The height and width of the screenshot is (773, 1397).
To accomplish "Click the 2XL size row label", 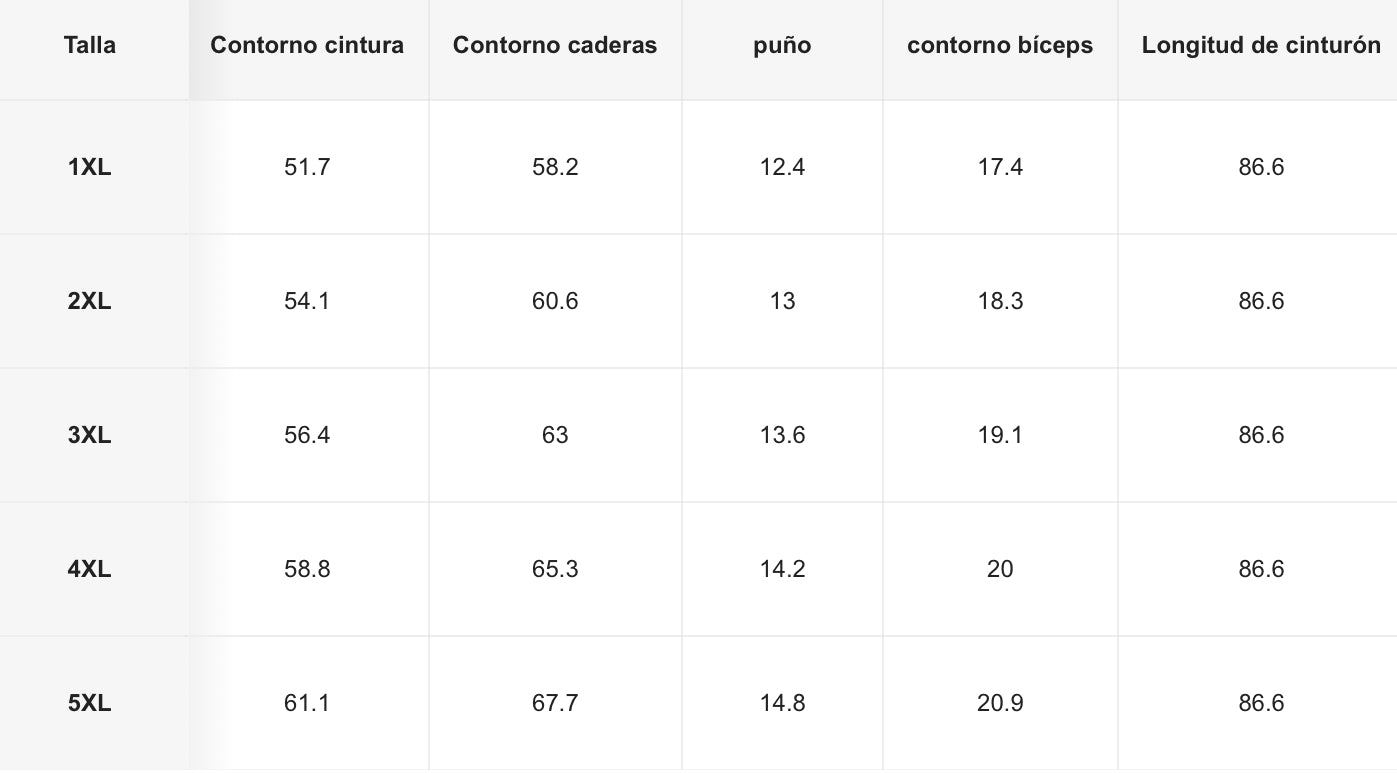I will coord(90,301).
